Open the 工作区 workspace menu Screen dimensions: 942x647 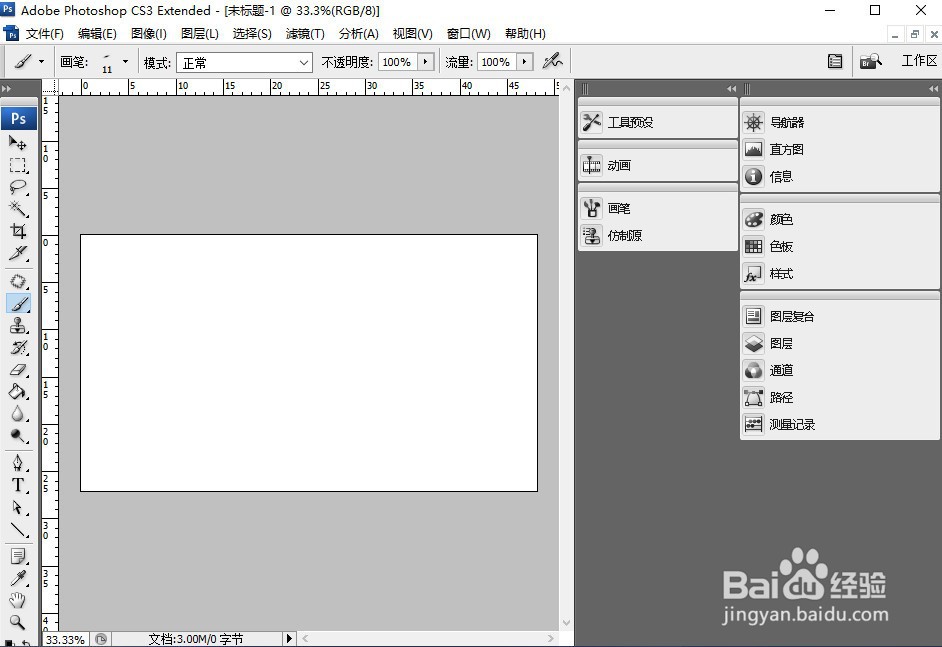click(919, 61)
